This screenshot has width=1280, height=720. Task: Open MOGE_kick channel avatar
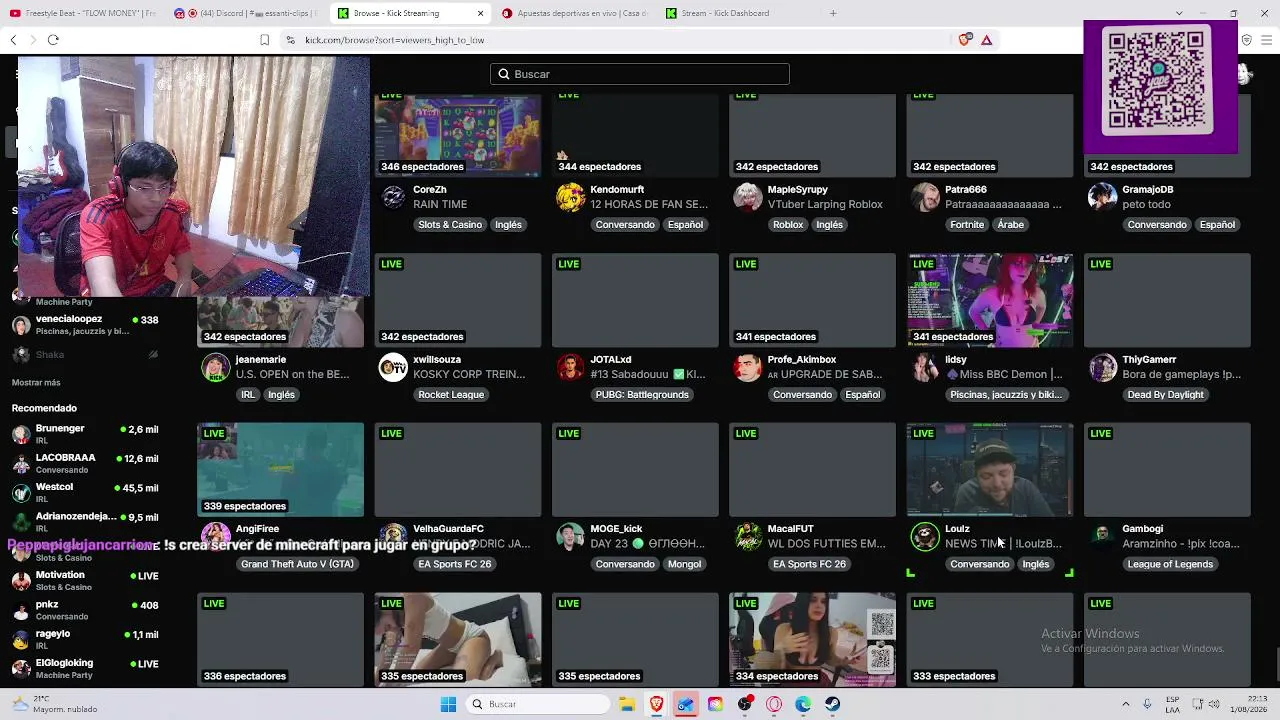[570, 537]
